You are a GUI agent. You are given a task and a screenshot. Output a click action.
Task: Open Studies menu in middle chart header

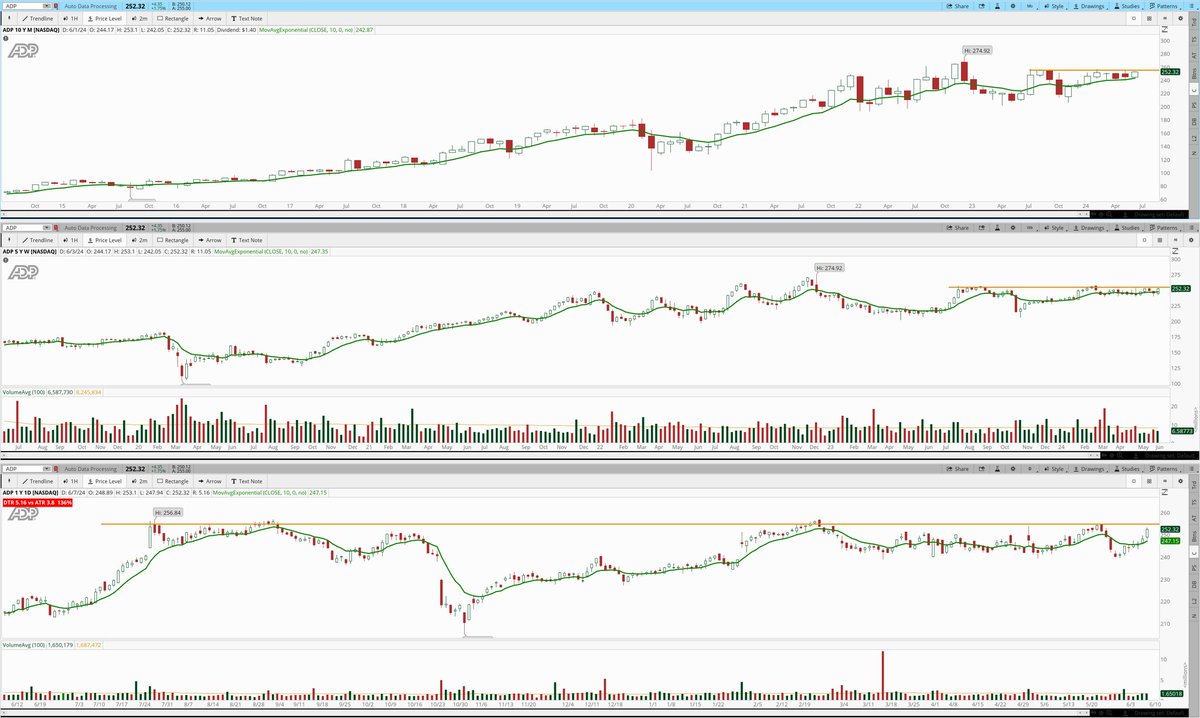pyautogui.click(x=1128, y=228)
